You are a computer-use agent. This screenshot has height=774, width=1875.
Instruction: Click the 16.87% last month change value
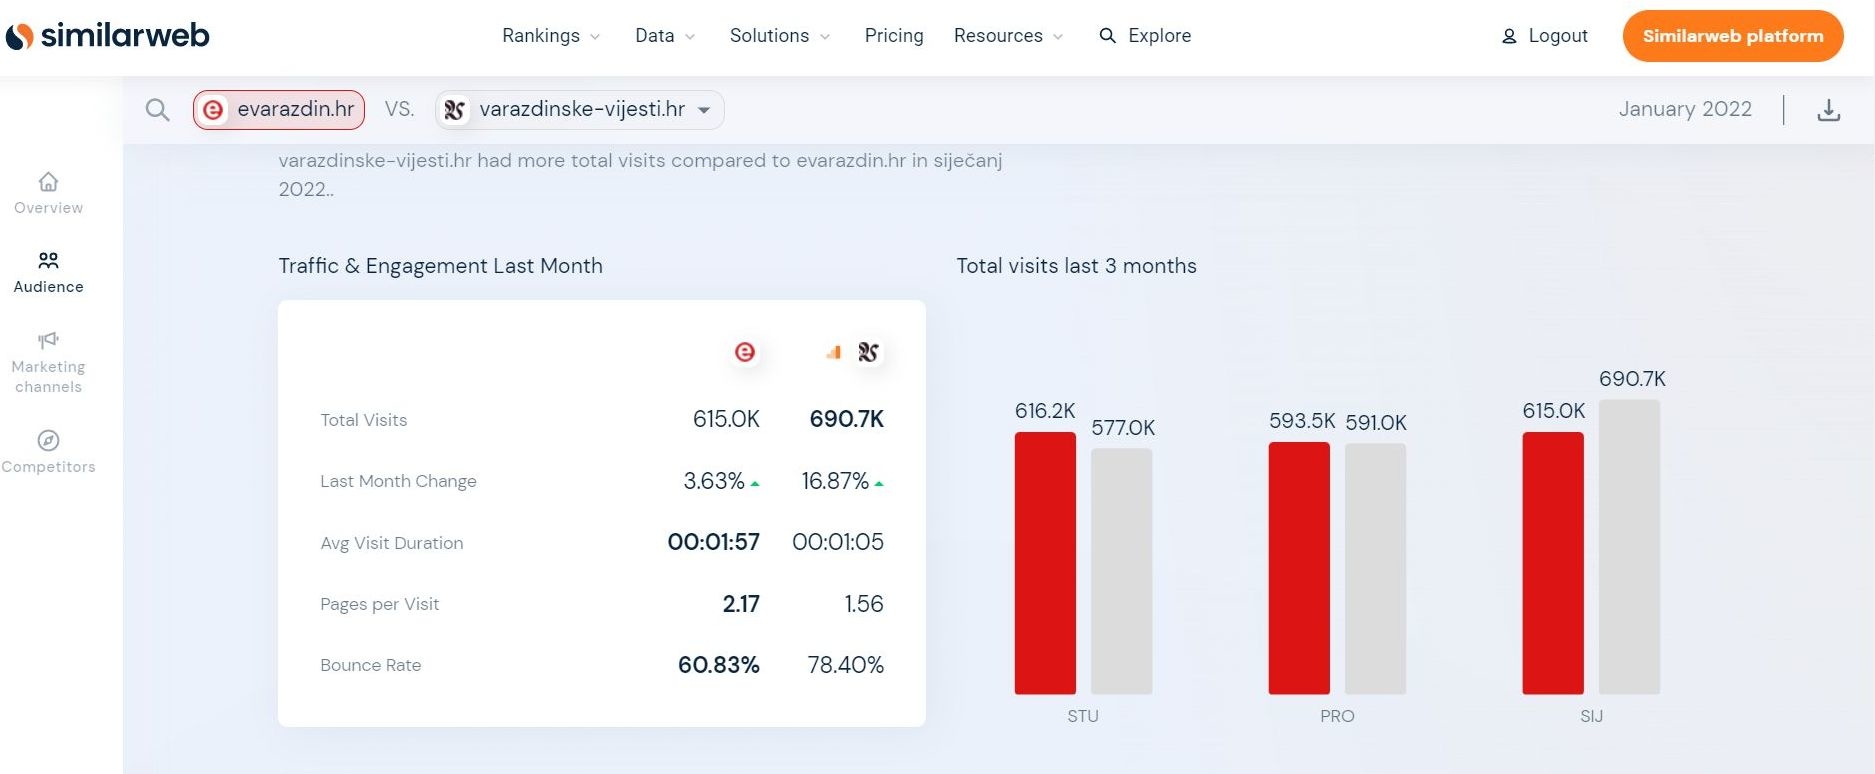click(x=835, y=481)
